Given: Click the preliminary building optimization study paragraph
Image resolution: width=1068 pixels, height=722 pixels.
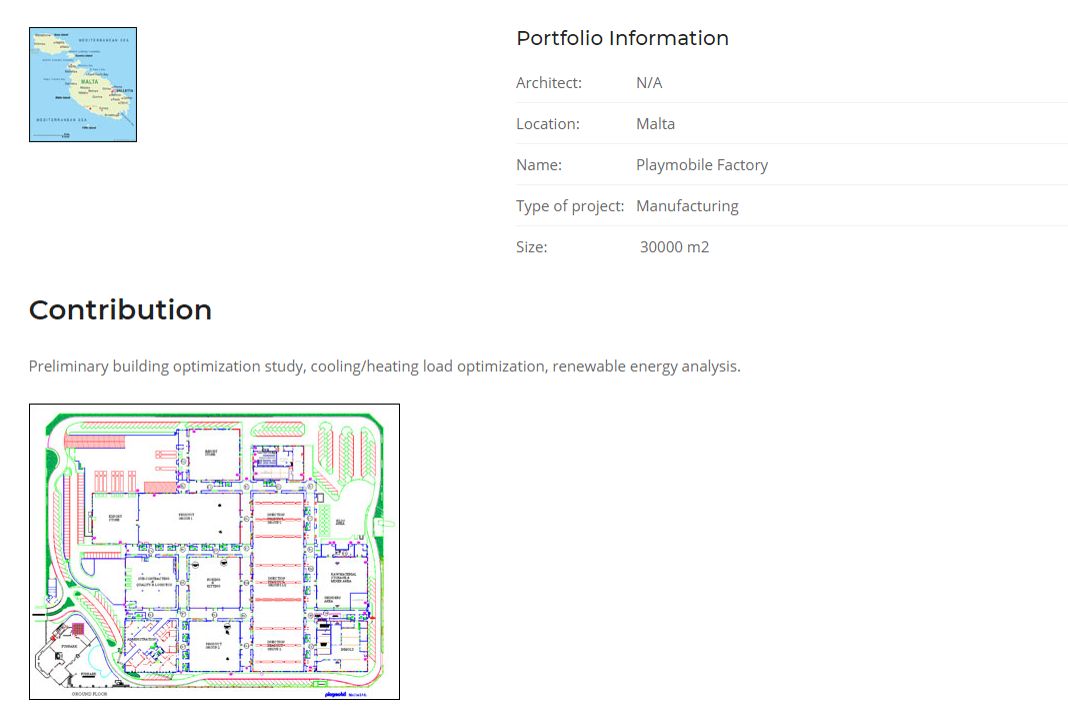Looking at the screenshot, I should (x=385, y=366).
